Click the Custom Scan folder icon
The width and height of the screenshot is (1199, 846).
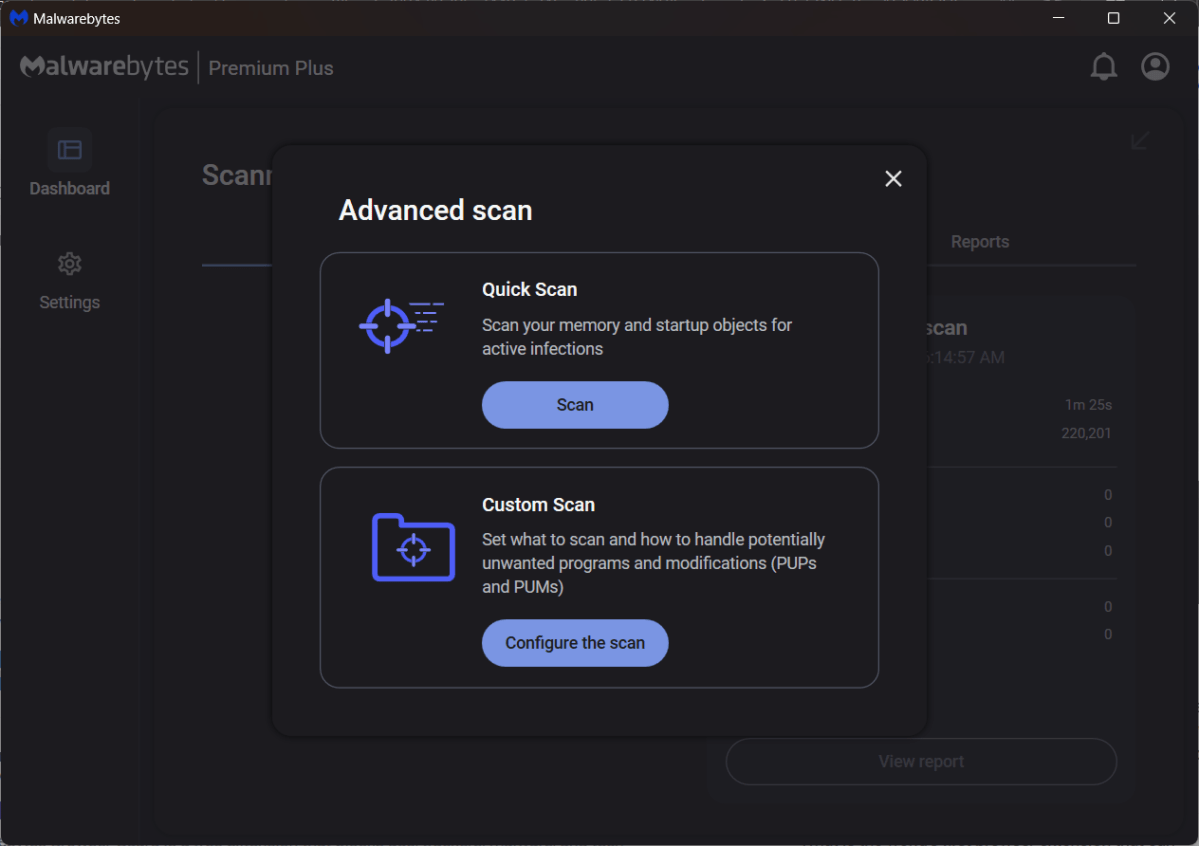point(414,547)
